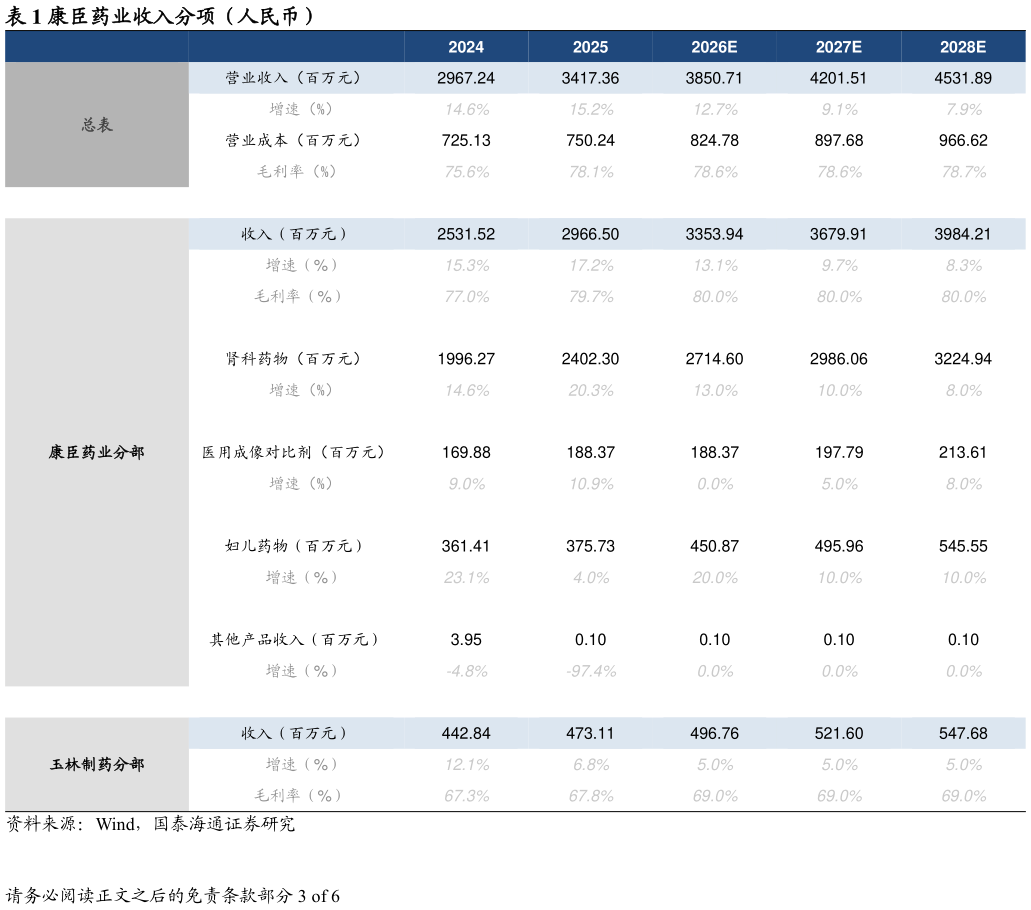1031x910 pixels.
Task: Click revenue value 3417.36
Action: pos(590,78)
